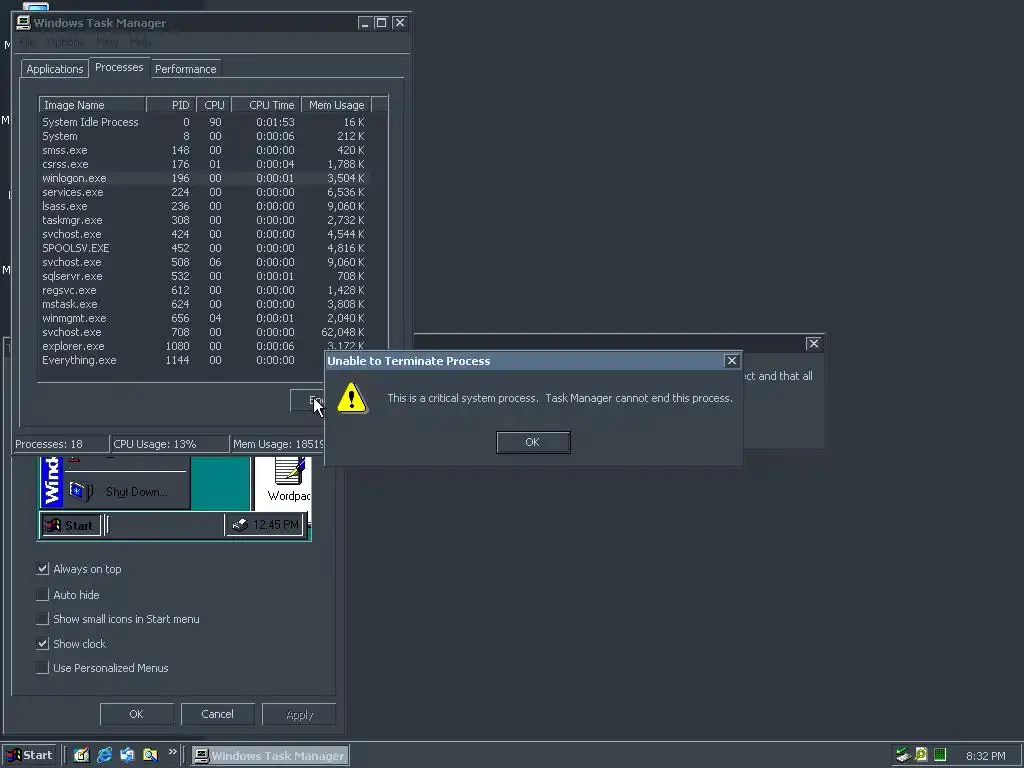
Task: Select the winmgmt.exe process row
Action: (x=203, y=318)
